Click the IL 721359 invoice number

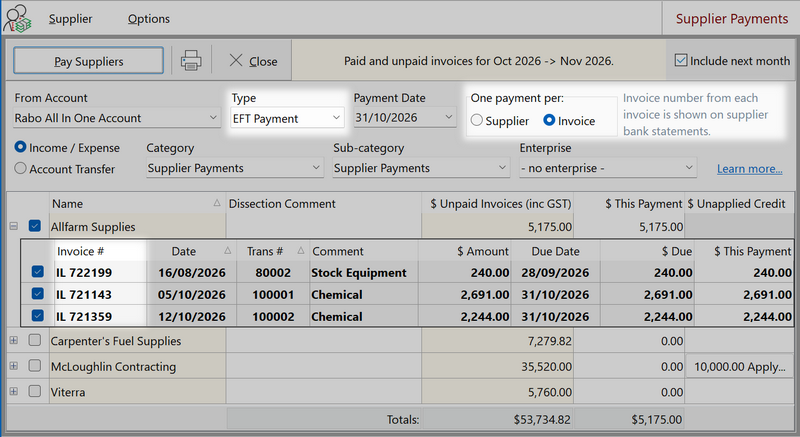coord(84,317)
